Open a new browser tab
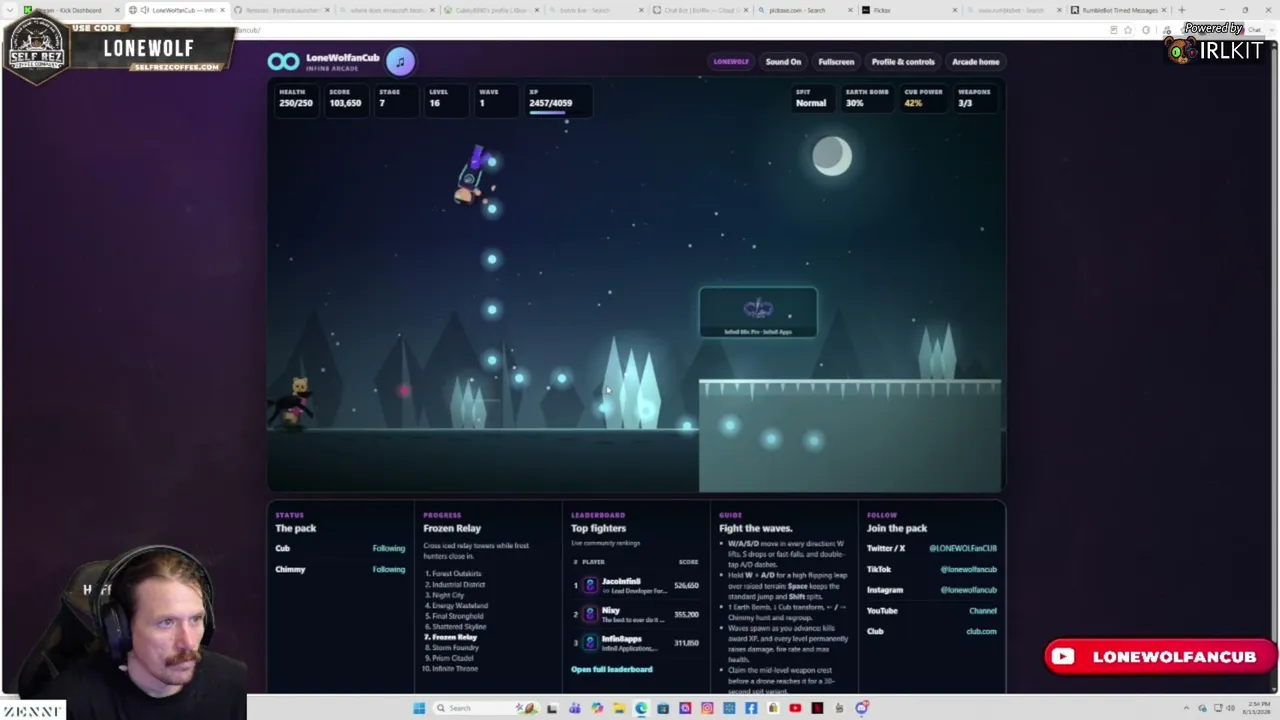Viewport: 1280px width, 720px height. [x=1182, y=10]
